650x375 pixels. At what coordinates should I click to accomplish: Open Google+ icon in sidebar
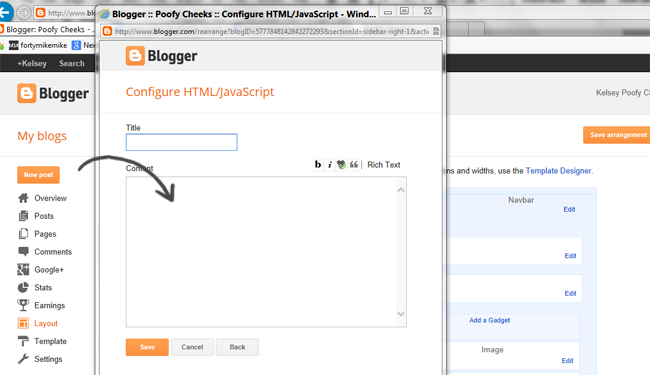tap(23, 269)
